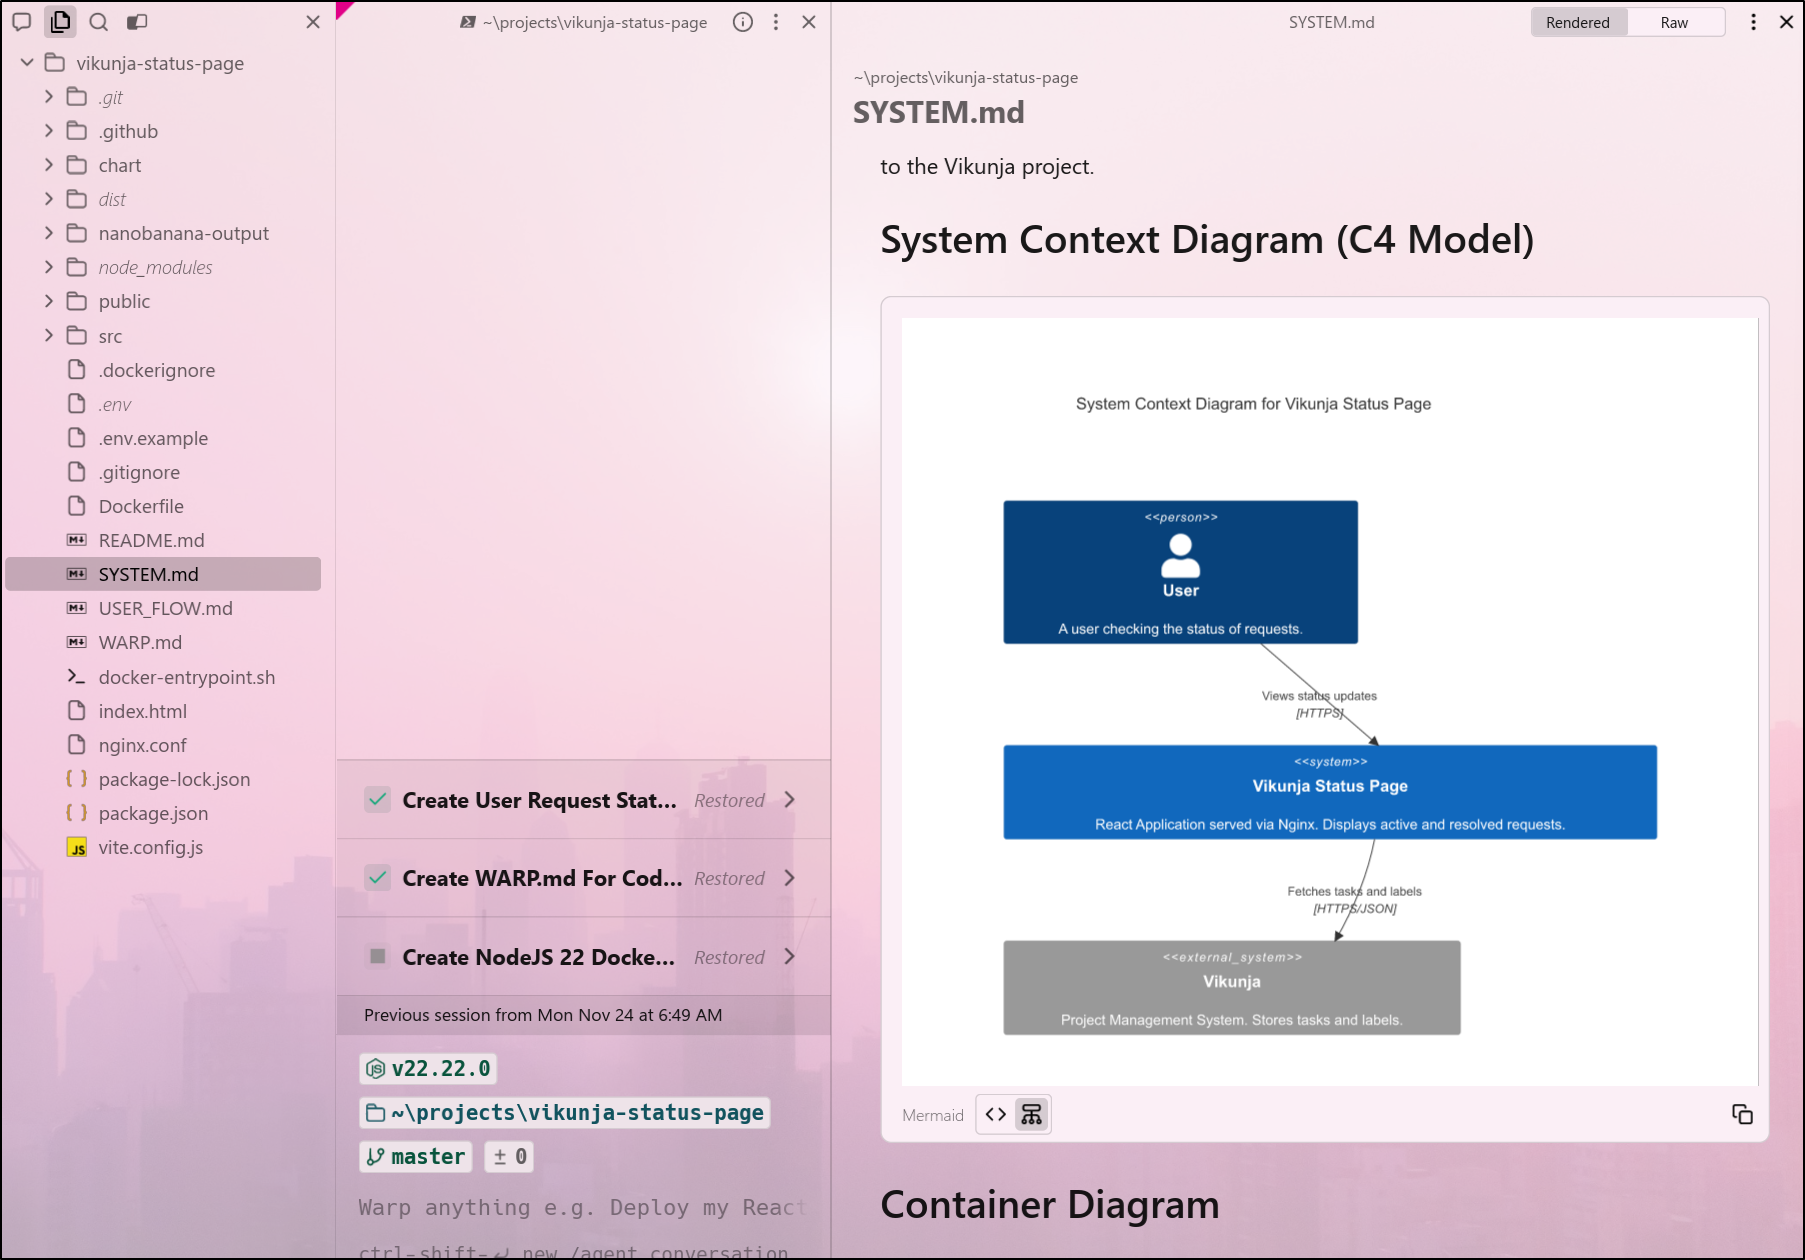Expand the chart folder
Image resolution: width=1805 pixels, height=1260 pixels.
point(49,165)
